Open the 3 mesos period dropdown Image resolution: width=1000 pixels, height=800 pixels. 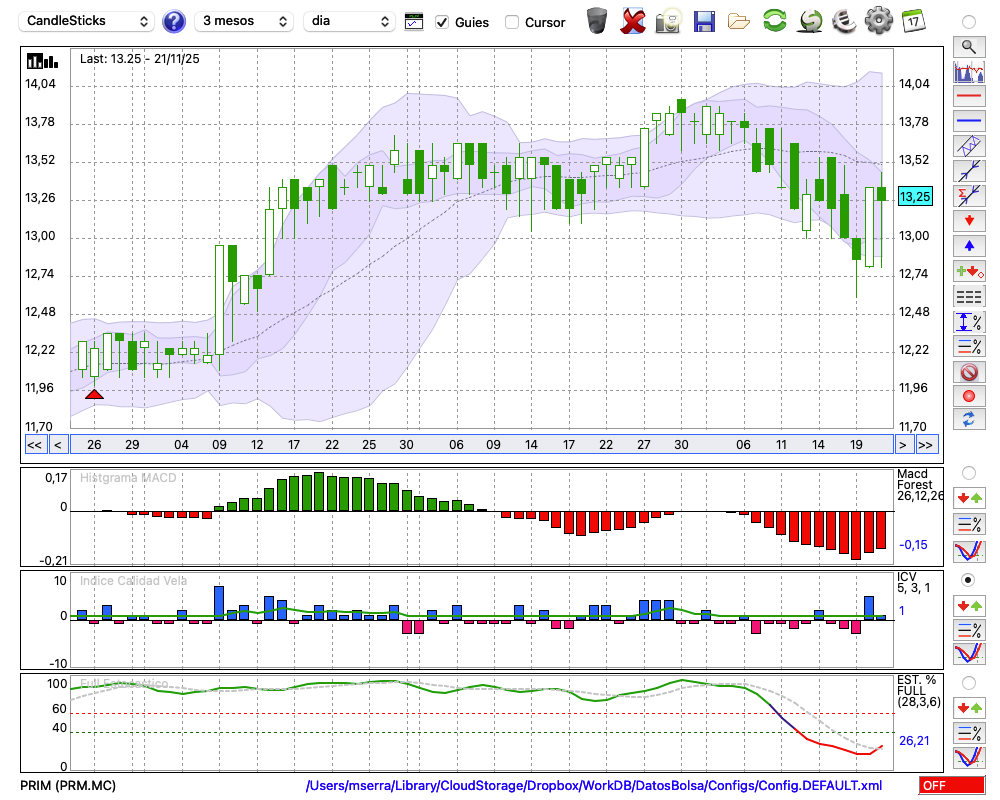point(244,21)
